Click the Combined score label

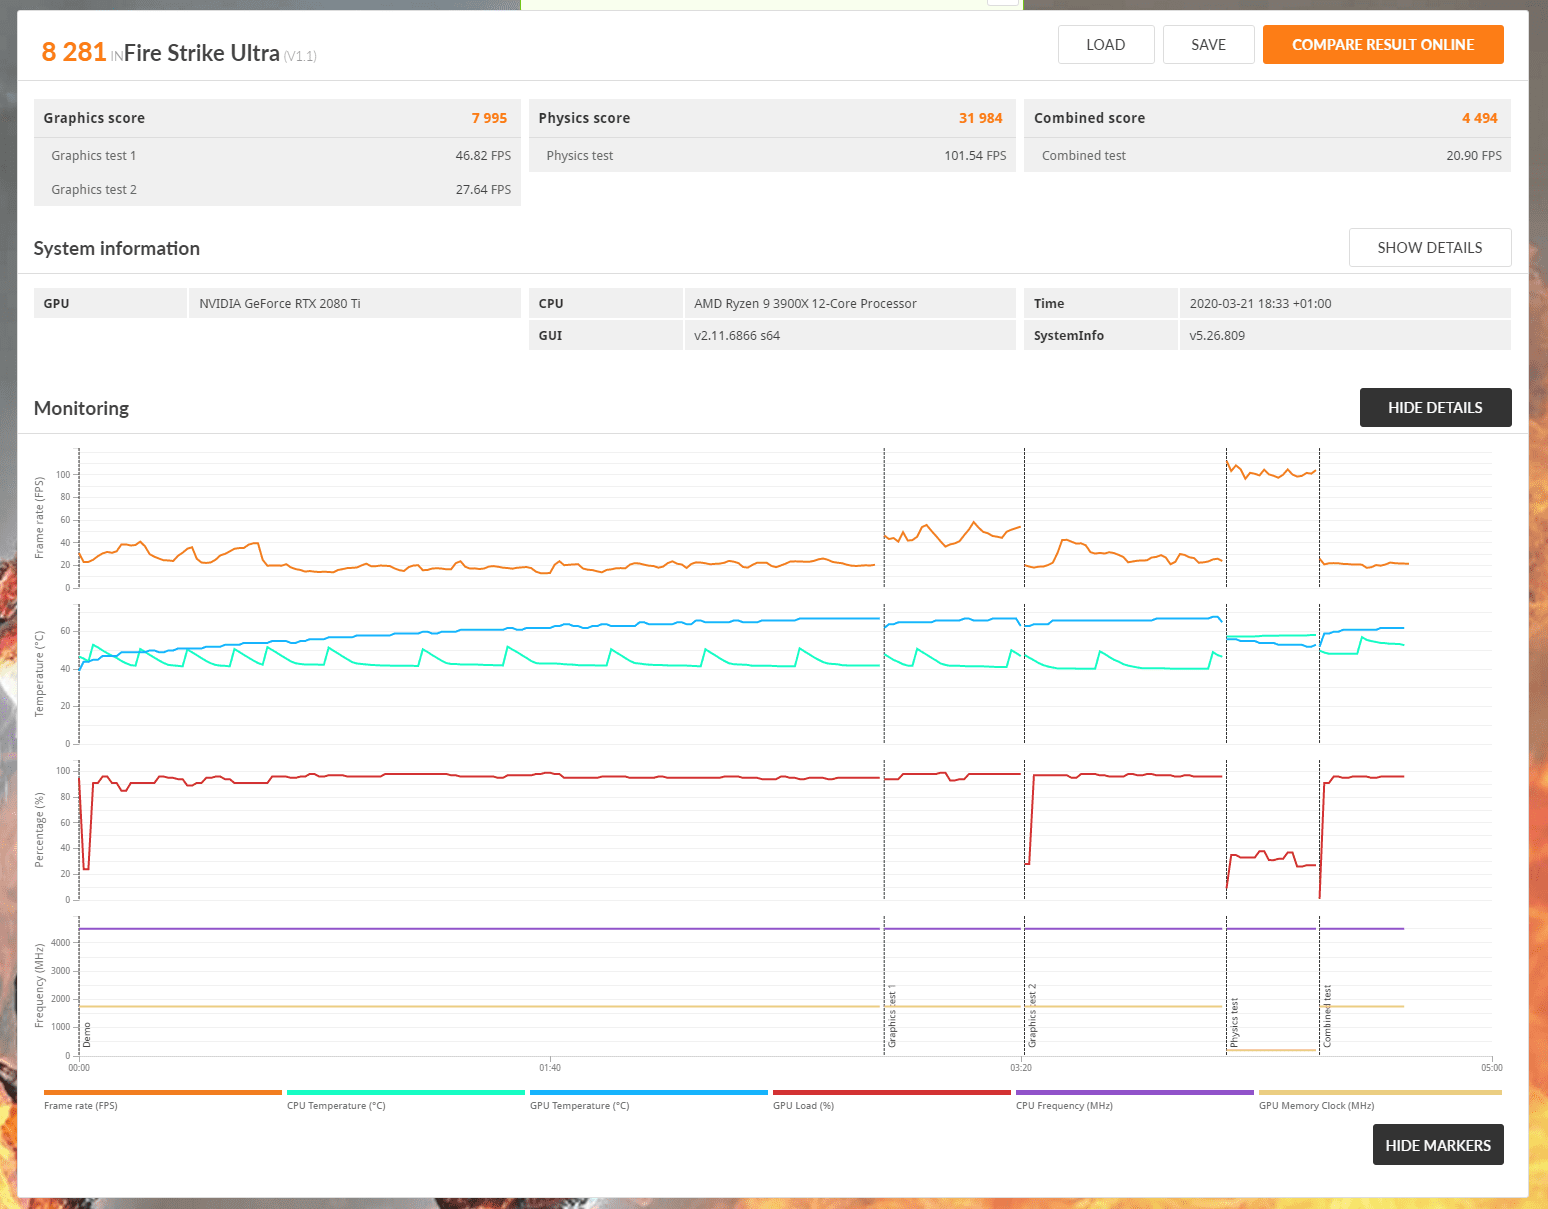[x=1089, y=118]
